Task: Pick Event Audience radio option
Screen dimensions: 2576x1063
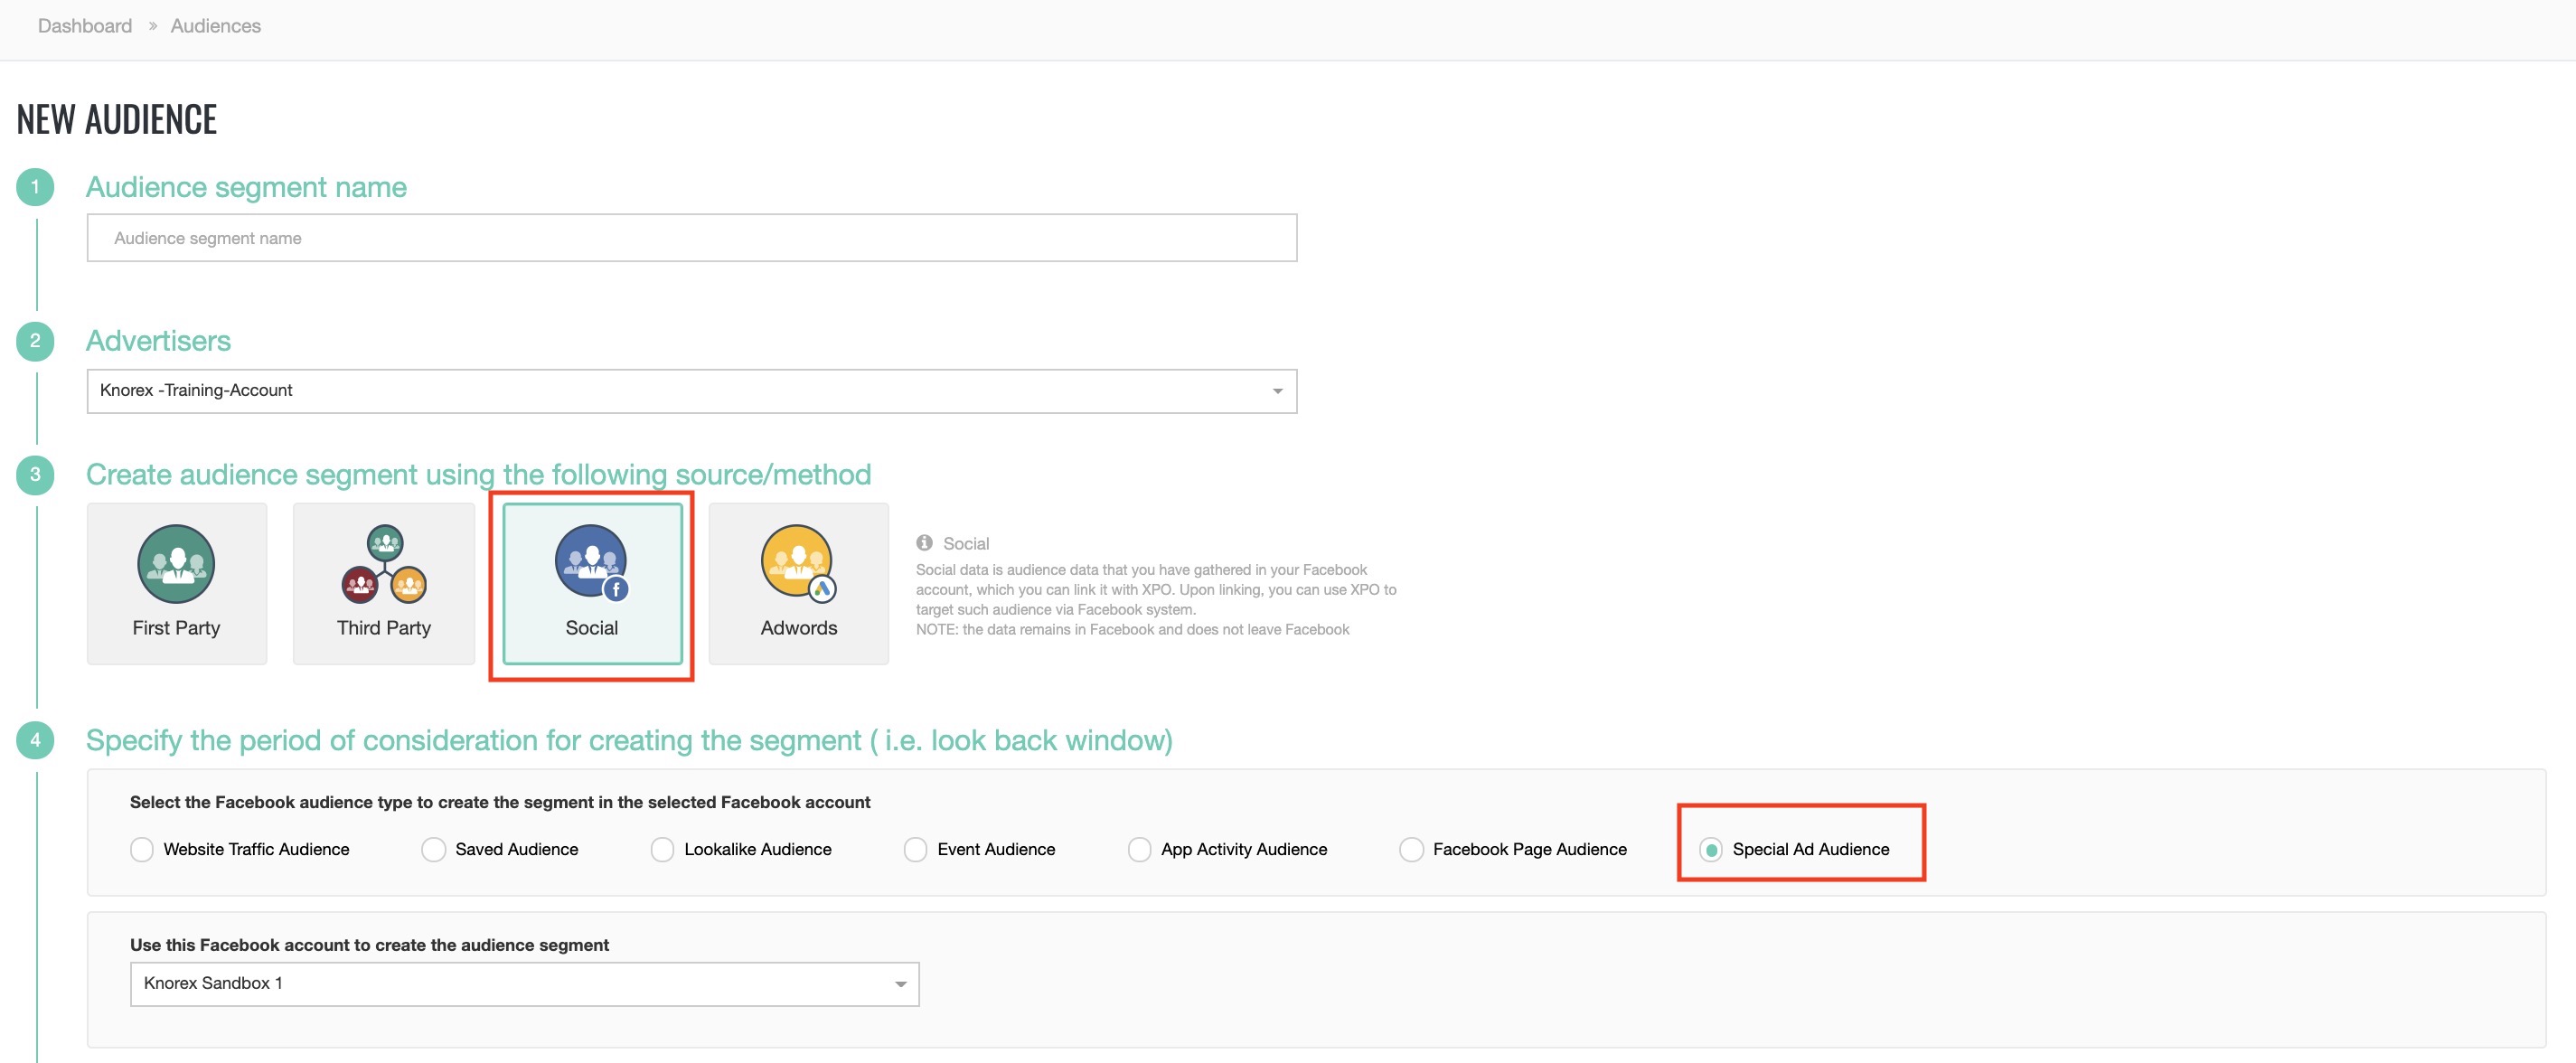Action: (x=915, y=849)
